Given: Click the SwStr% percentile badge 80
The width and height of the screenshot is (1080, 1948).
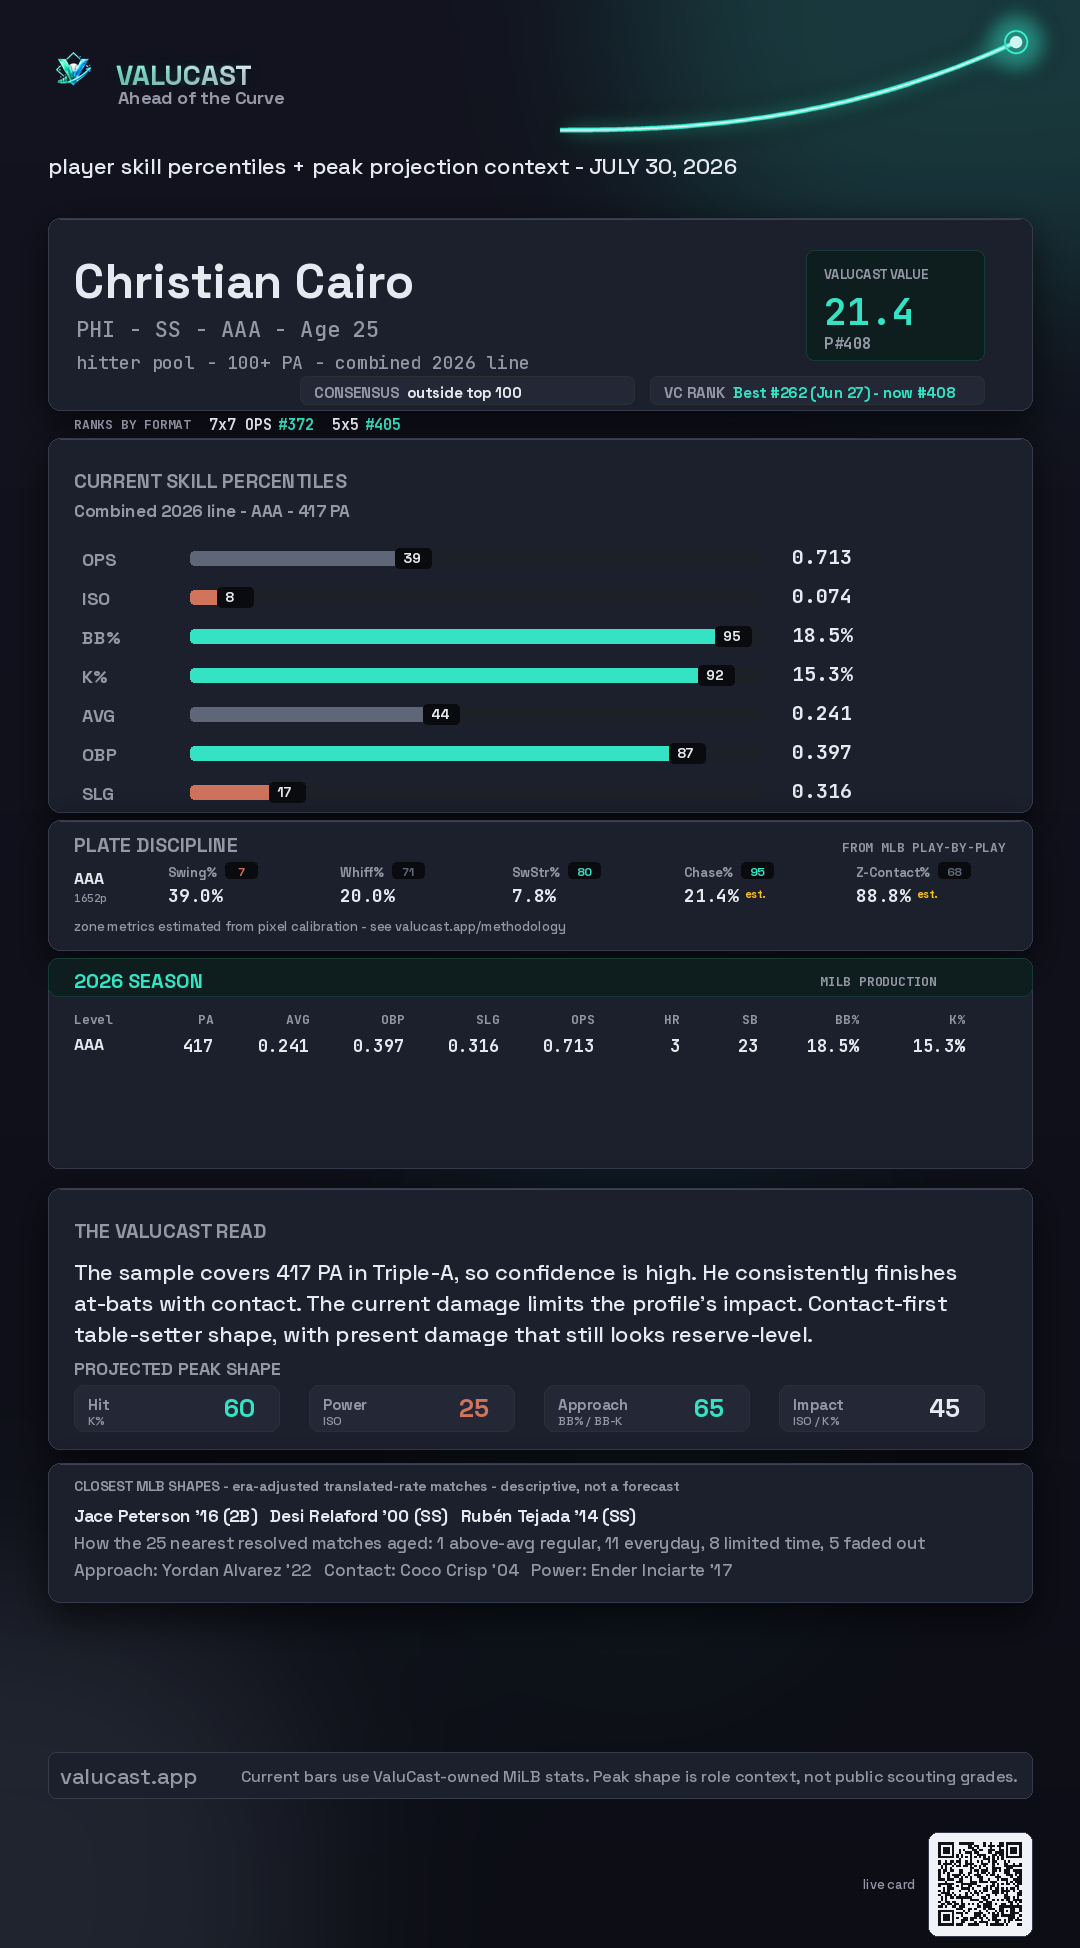Looking at the screenshot, I should click(x=584, y=872).
